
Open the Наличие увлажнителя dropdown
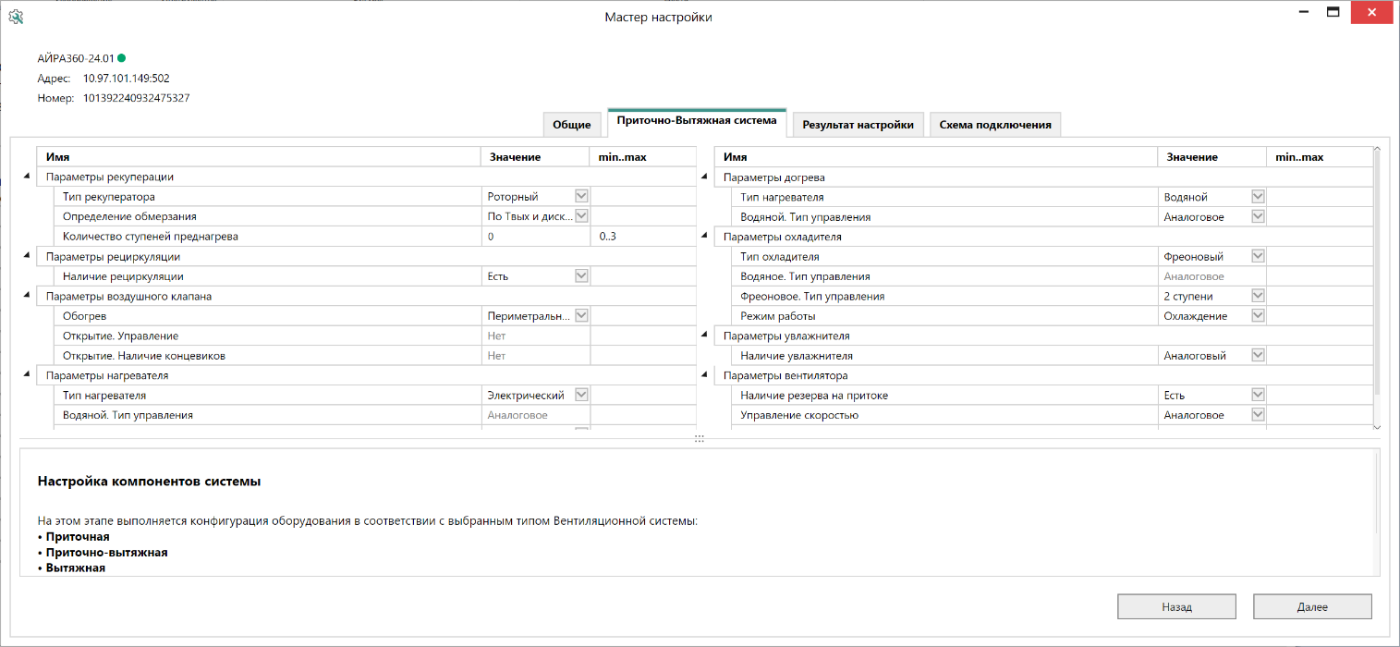click(x=1258, y=355)
